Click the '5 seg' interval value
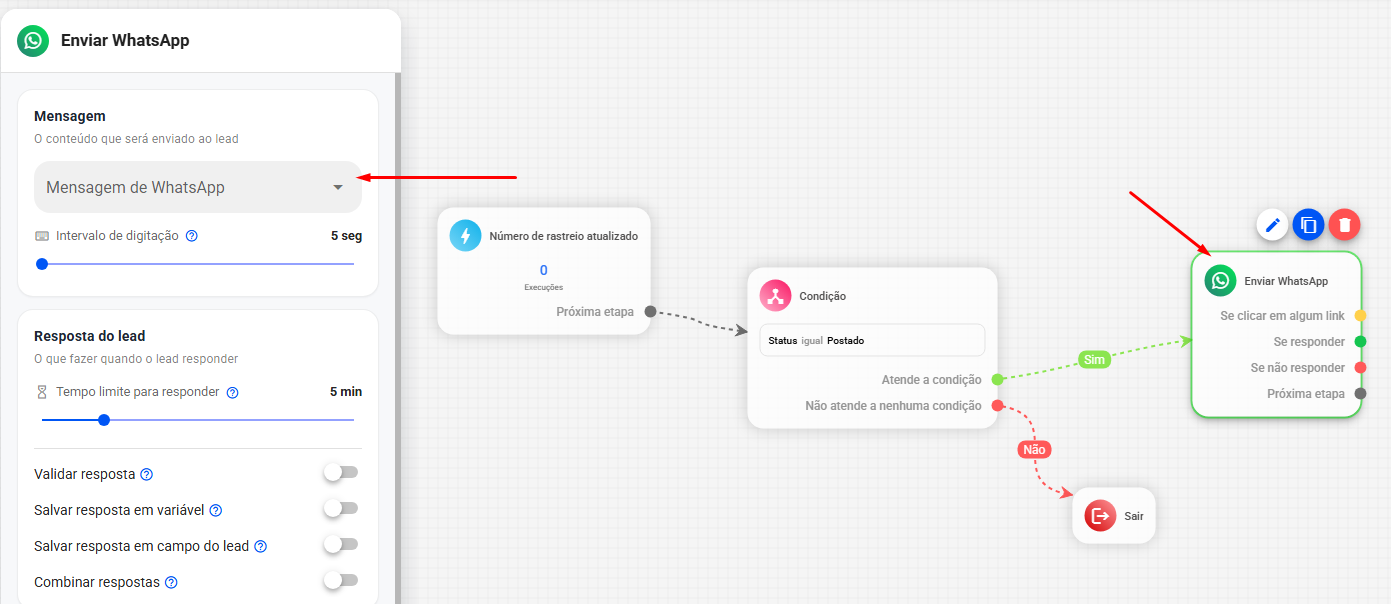 point(346,236)
